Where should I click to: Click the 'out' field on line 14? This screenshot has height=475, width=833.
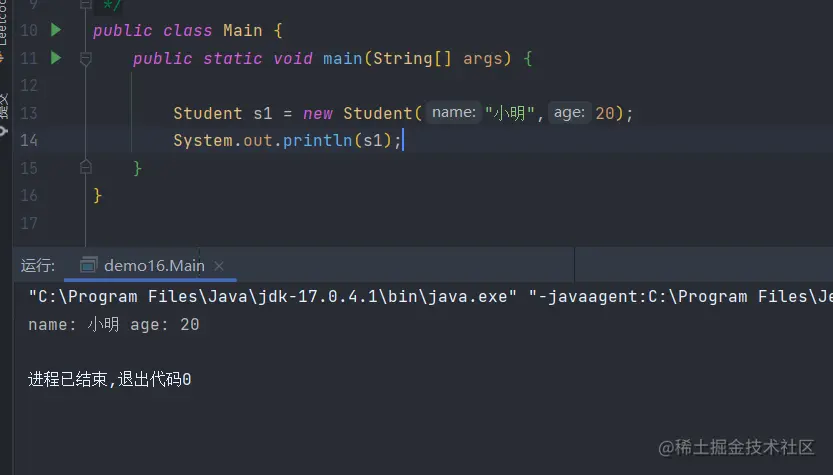(258, 140)
